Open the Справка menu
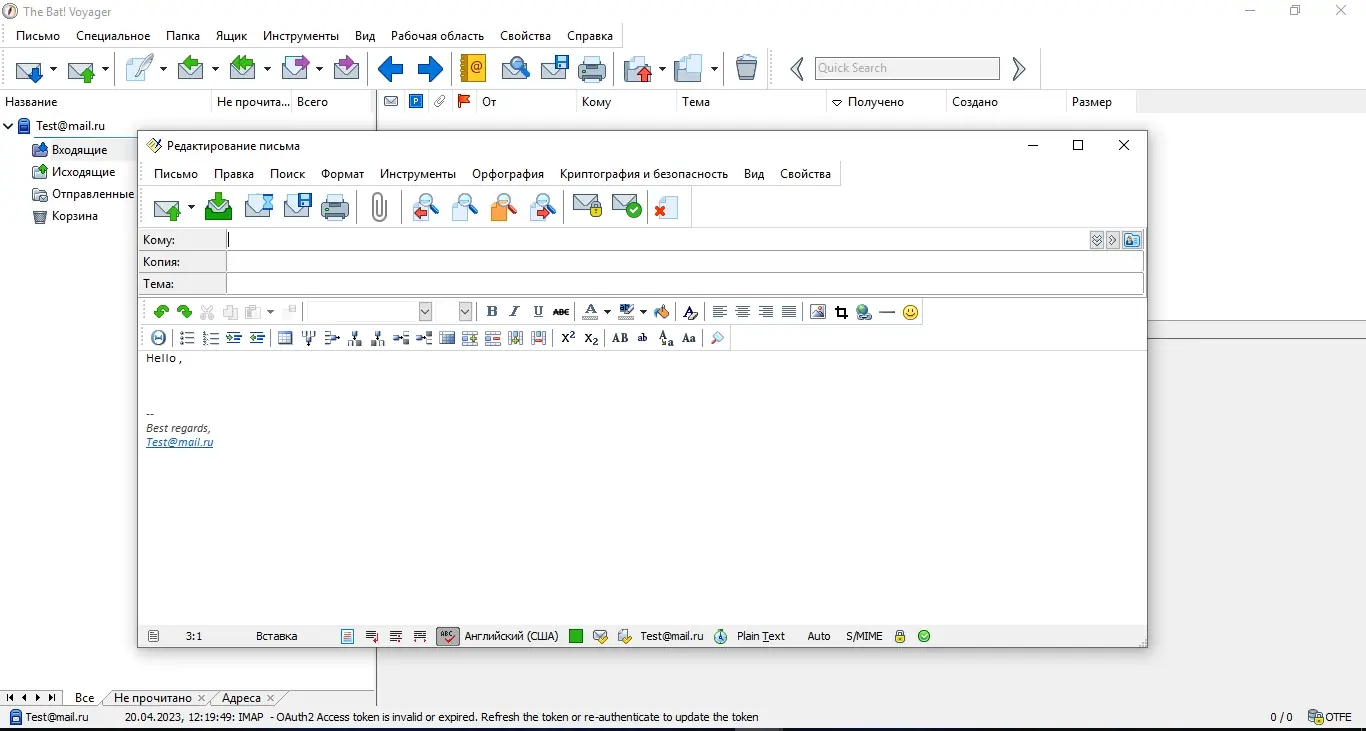The height and width of the screenshot is (731, 1366). (590, 36)
